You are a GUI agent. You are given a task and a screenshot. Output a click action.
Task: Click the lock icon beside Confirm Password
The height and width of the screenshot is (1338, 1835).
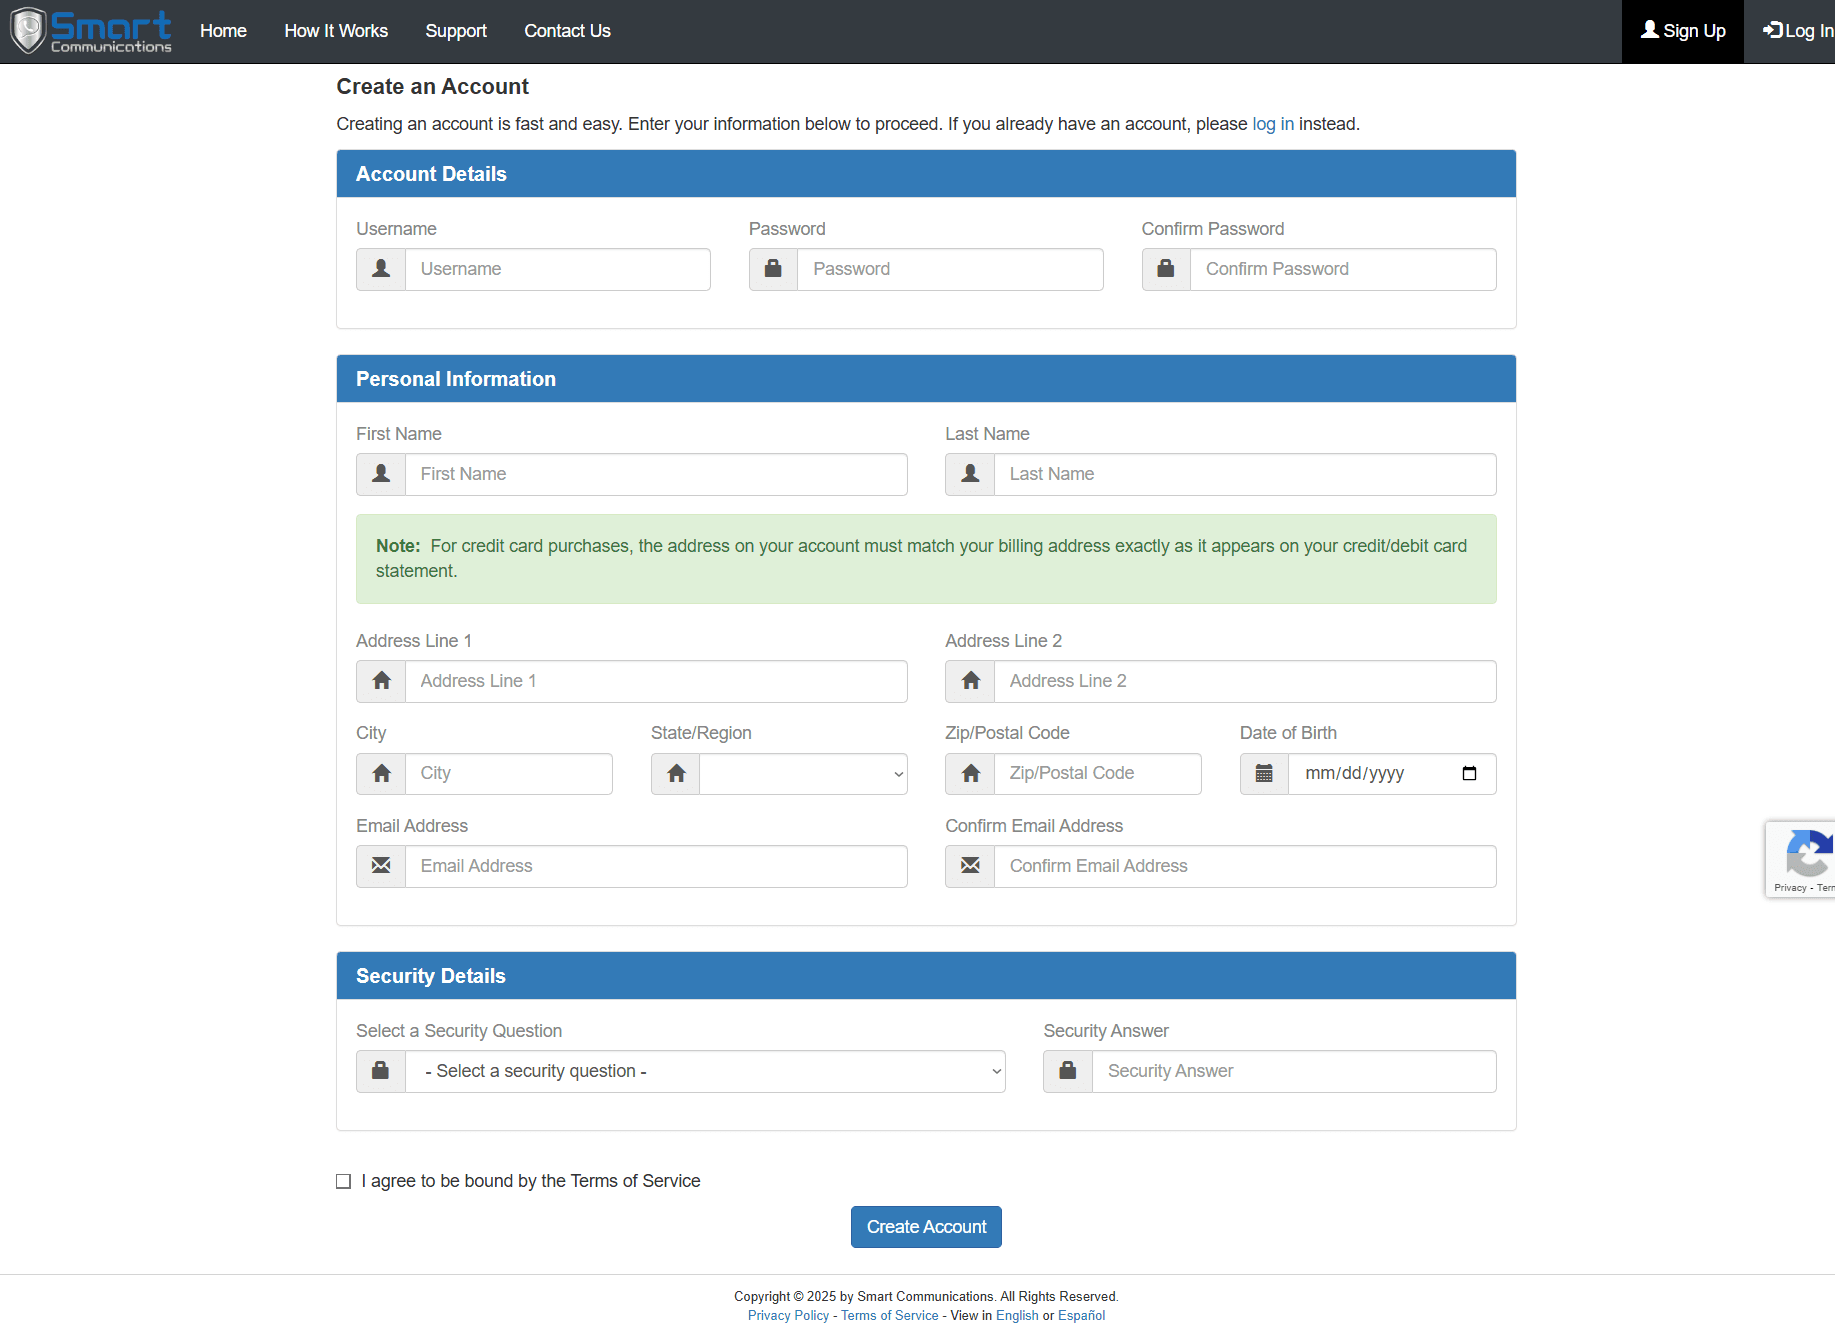pyautogui.click(x=1166, y=269)
